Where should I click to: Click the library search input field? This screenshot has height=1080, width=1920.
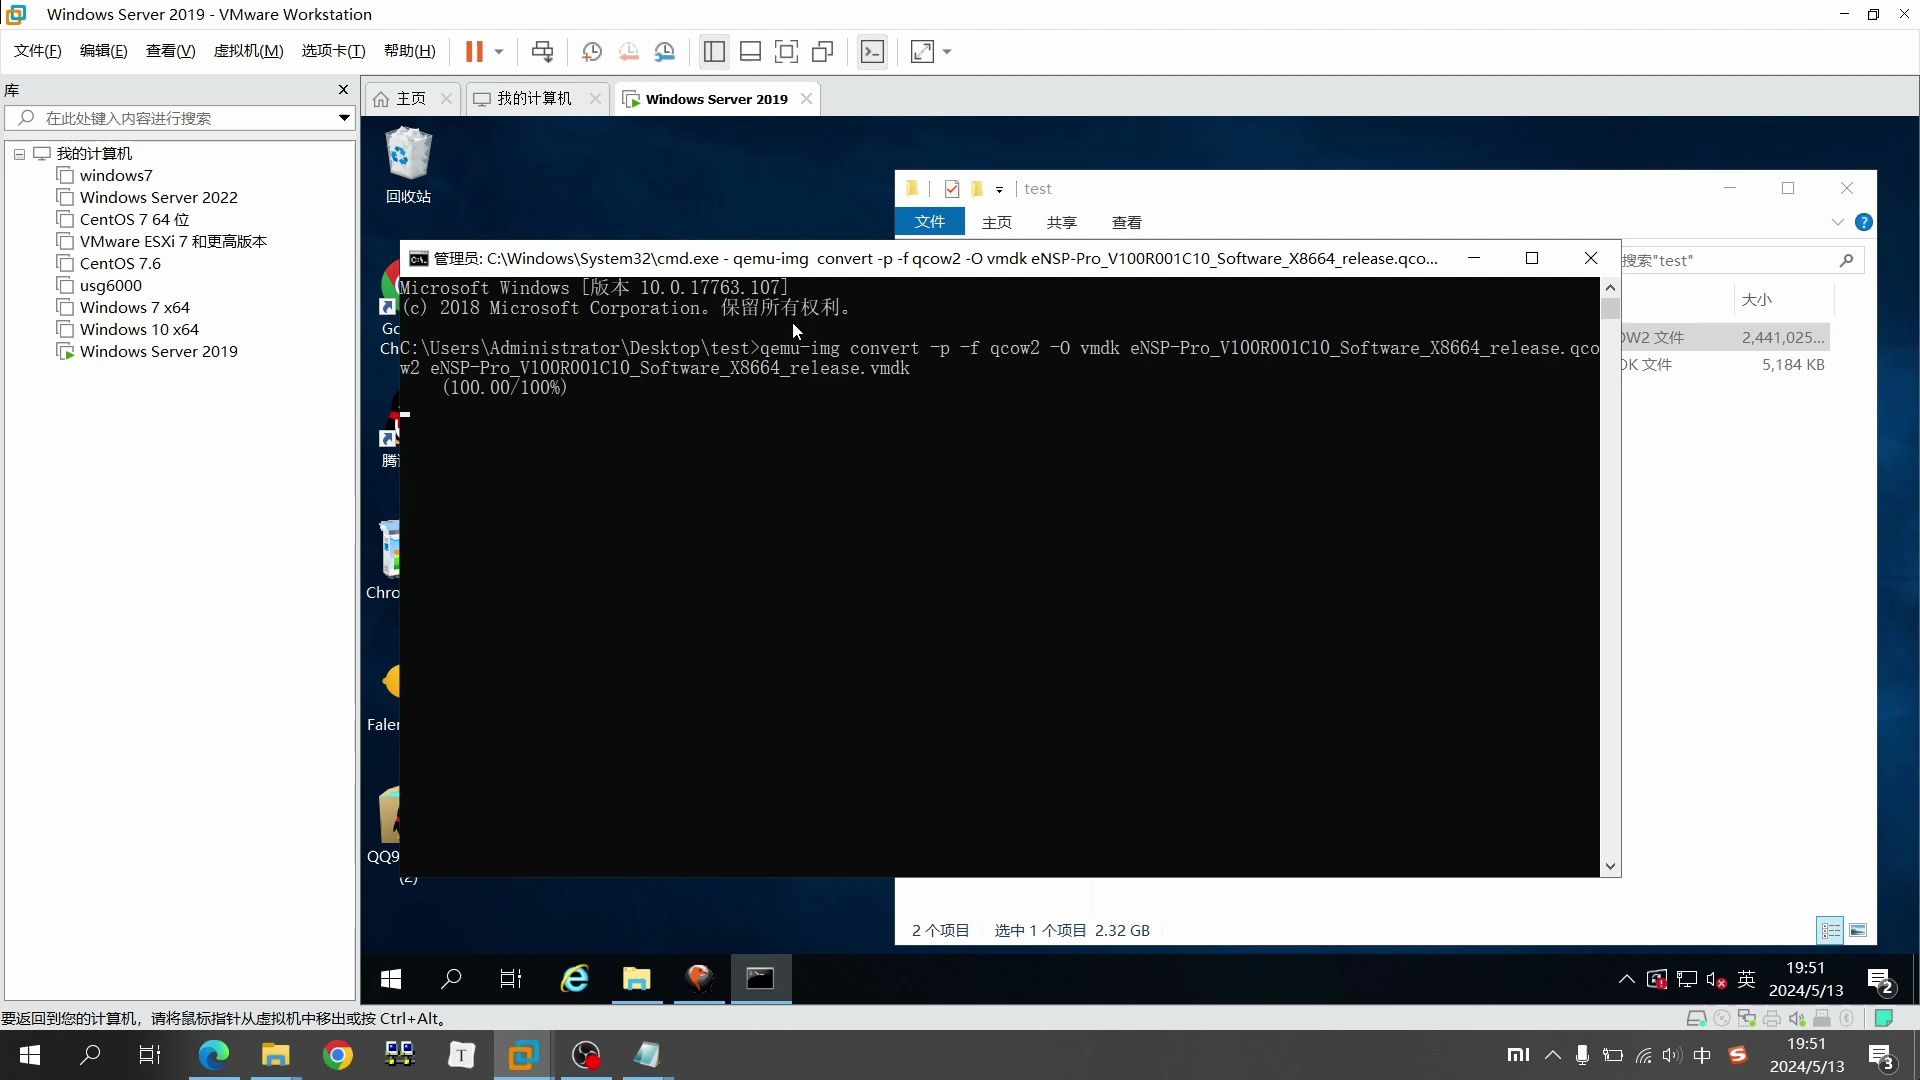click(x=180, y=118)
